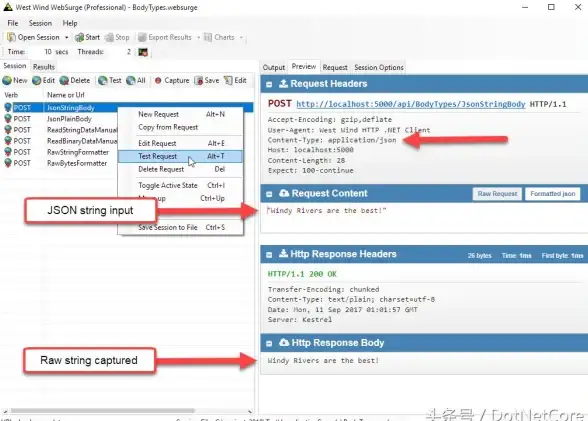
Task: Collapse the Http Response Body section
Action: click(269, 343)
